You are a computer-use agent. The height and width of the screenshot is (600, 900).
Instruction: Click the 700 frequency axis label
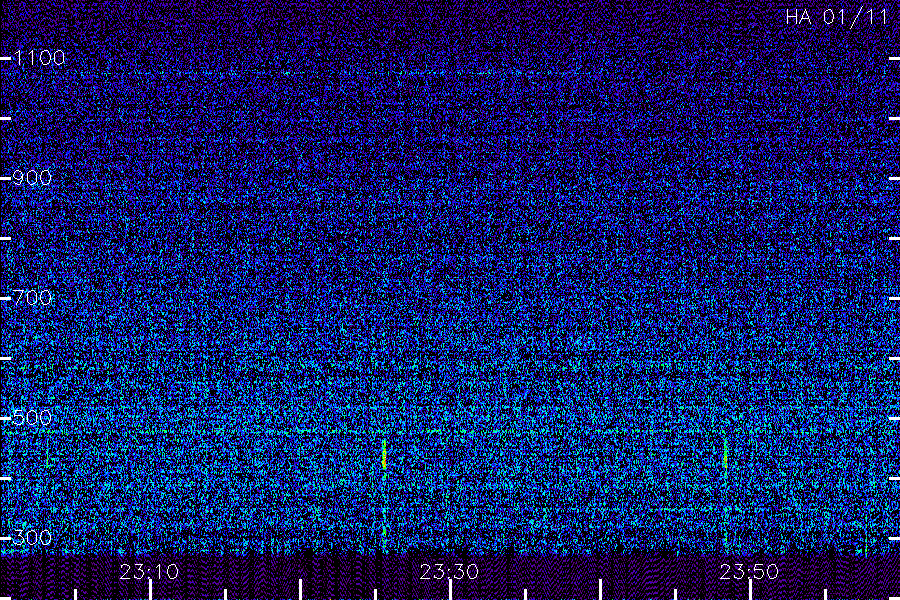pos(32,298)
